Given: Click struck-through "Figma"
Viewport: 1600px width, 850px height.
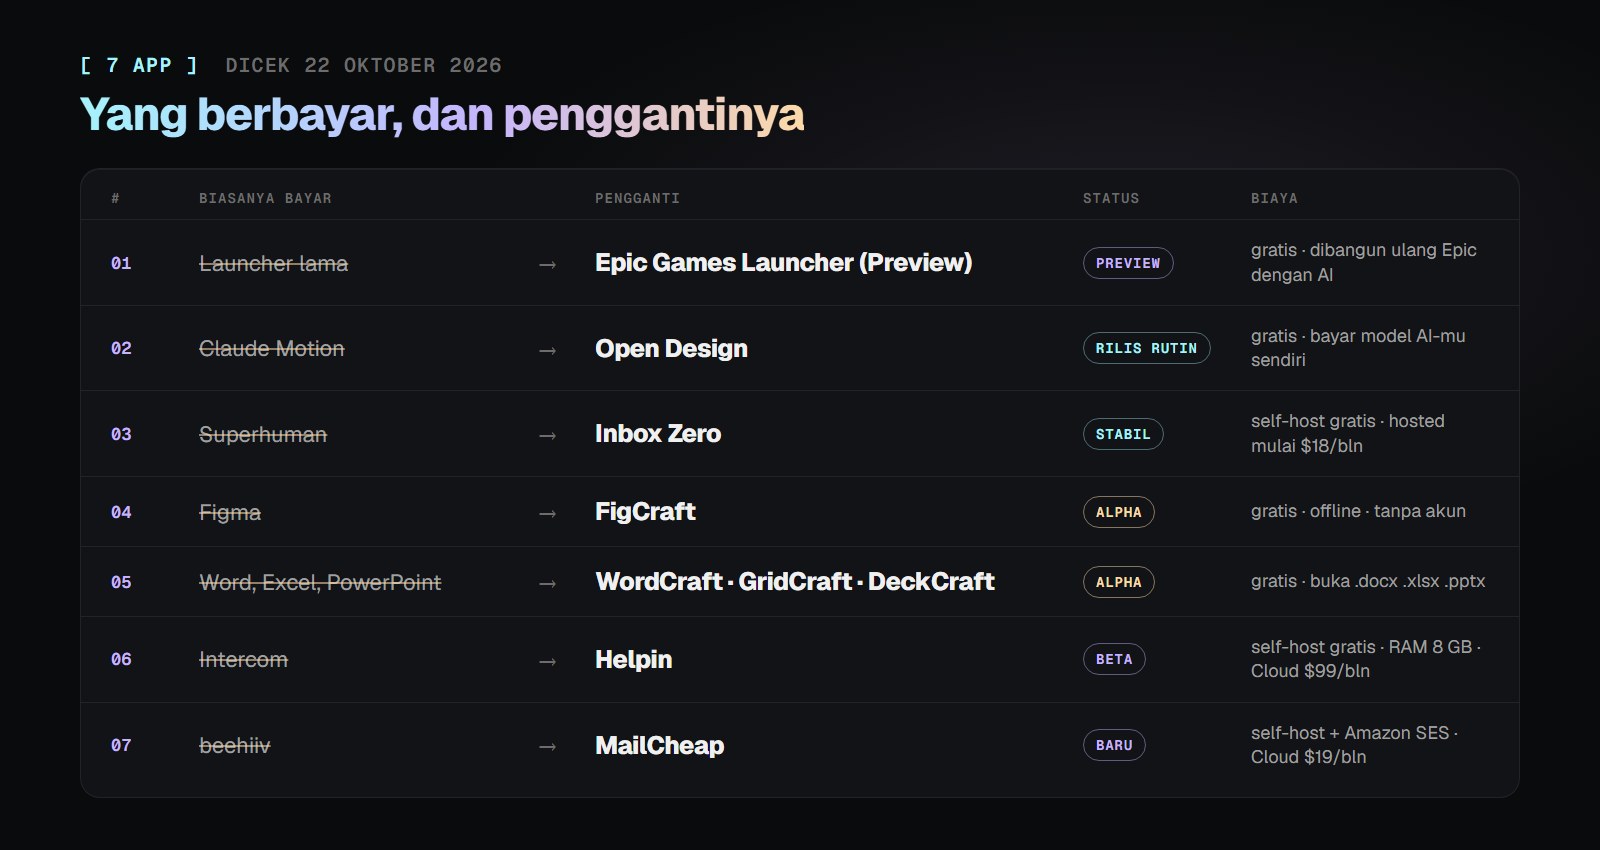Looking at the screenshot, I should 230,512.
